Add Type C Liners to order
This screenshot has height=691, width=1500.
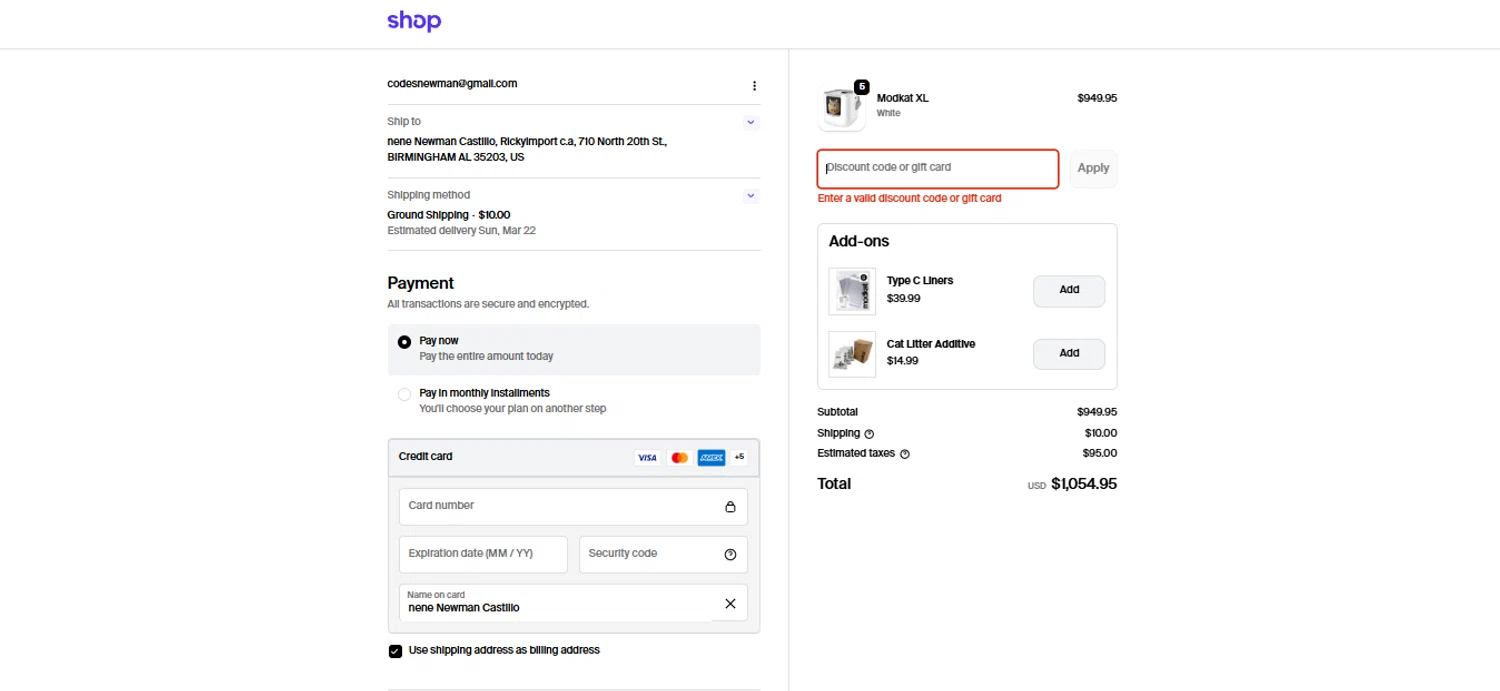coord(1069,291)
